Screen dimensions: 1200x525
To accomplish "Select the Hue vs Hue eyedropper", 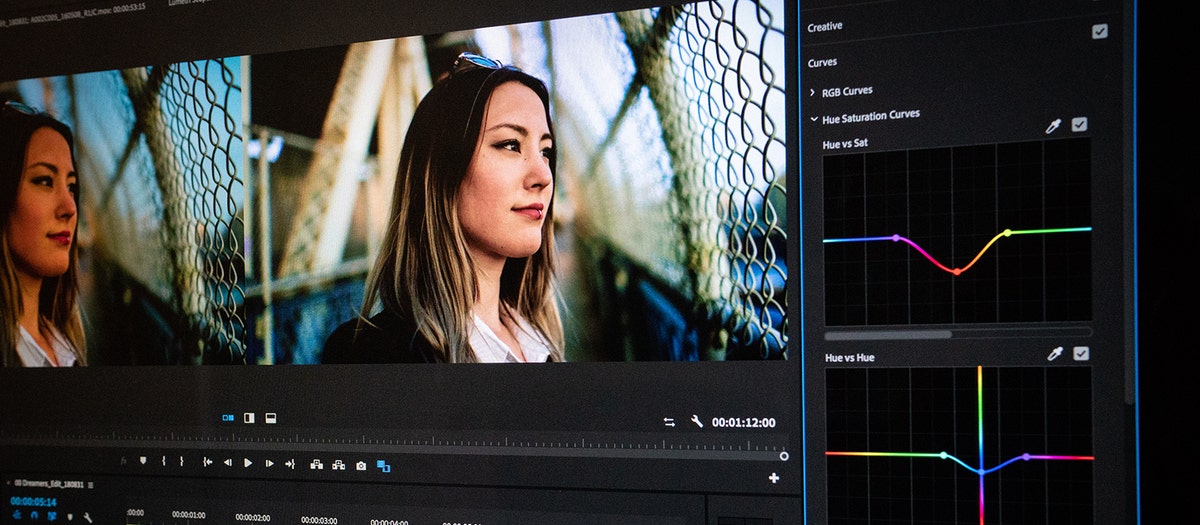I will [x=1054, y=353].
